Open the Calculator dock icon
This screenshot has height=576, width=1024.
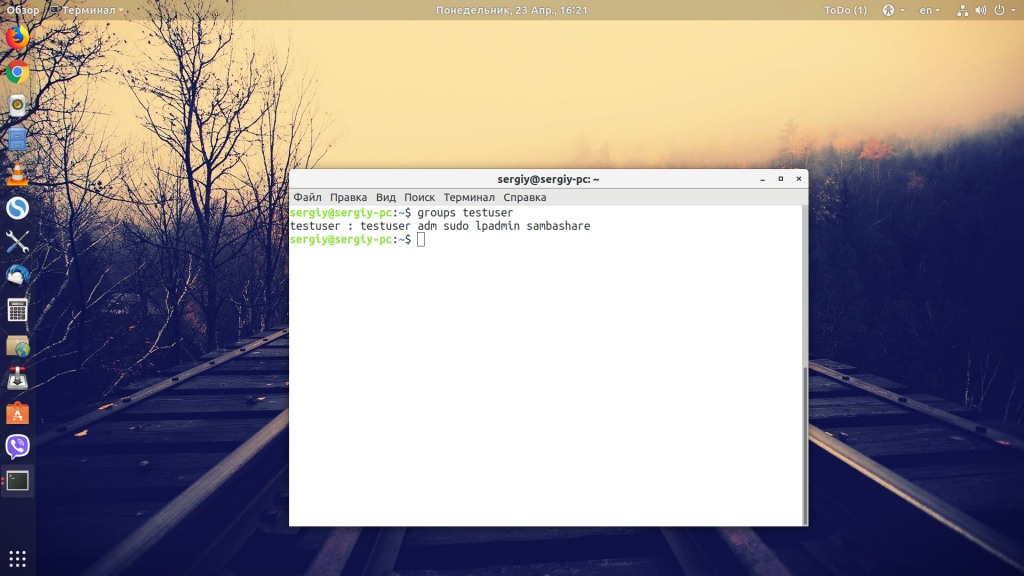point(18,310)
